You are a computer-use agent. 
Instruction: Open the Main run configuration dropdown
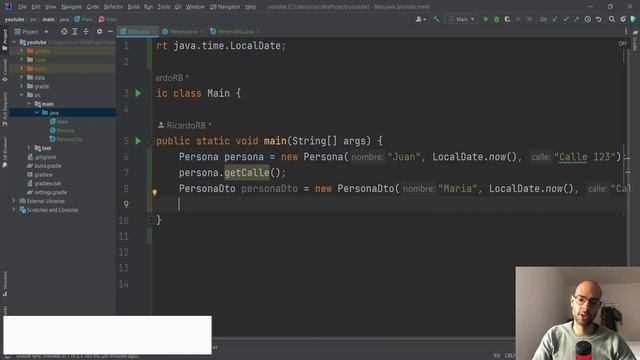462,19
